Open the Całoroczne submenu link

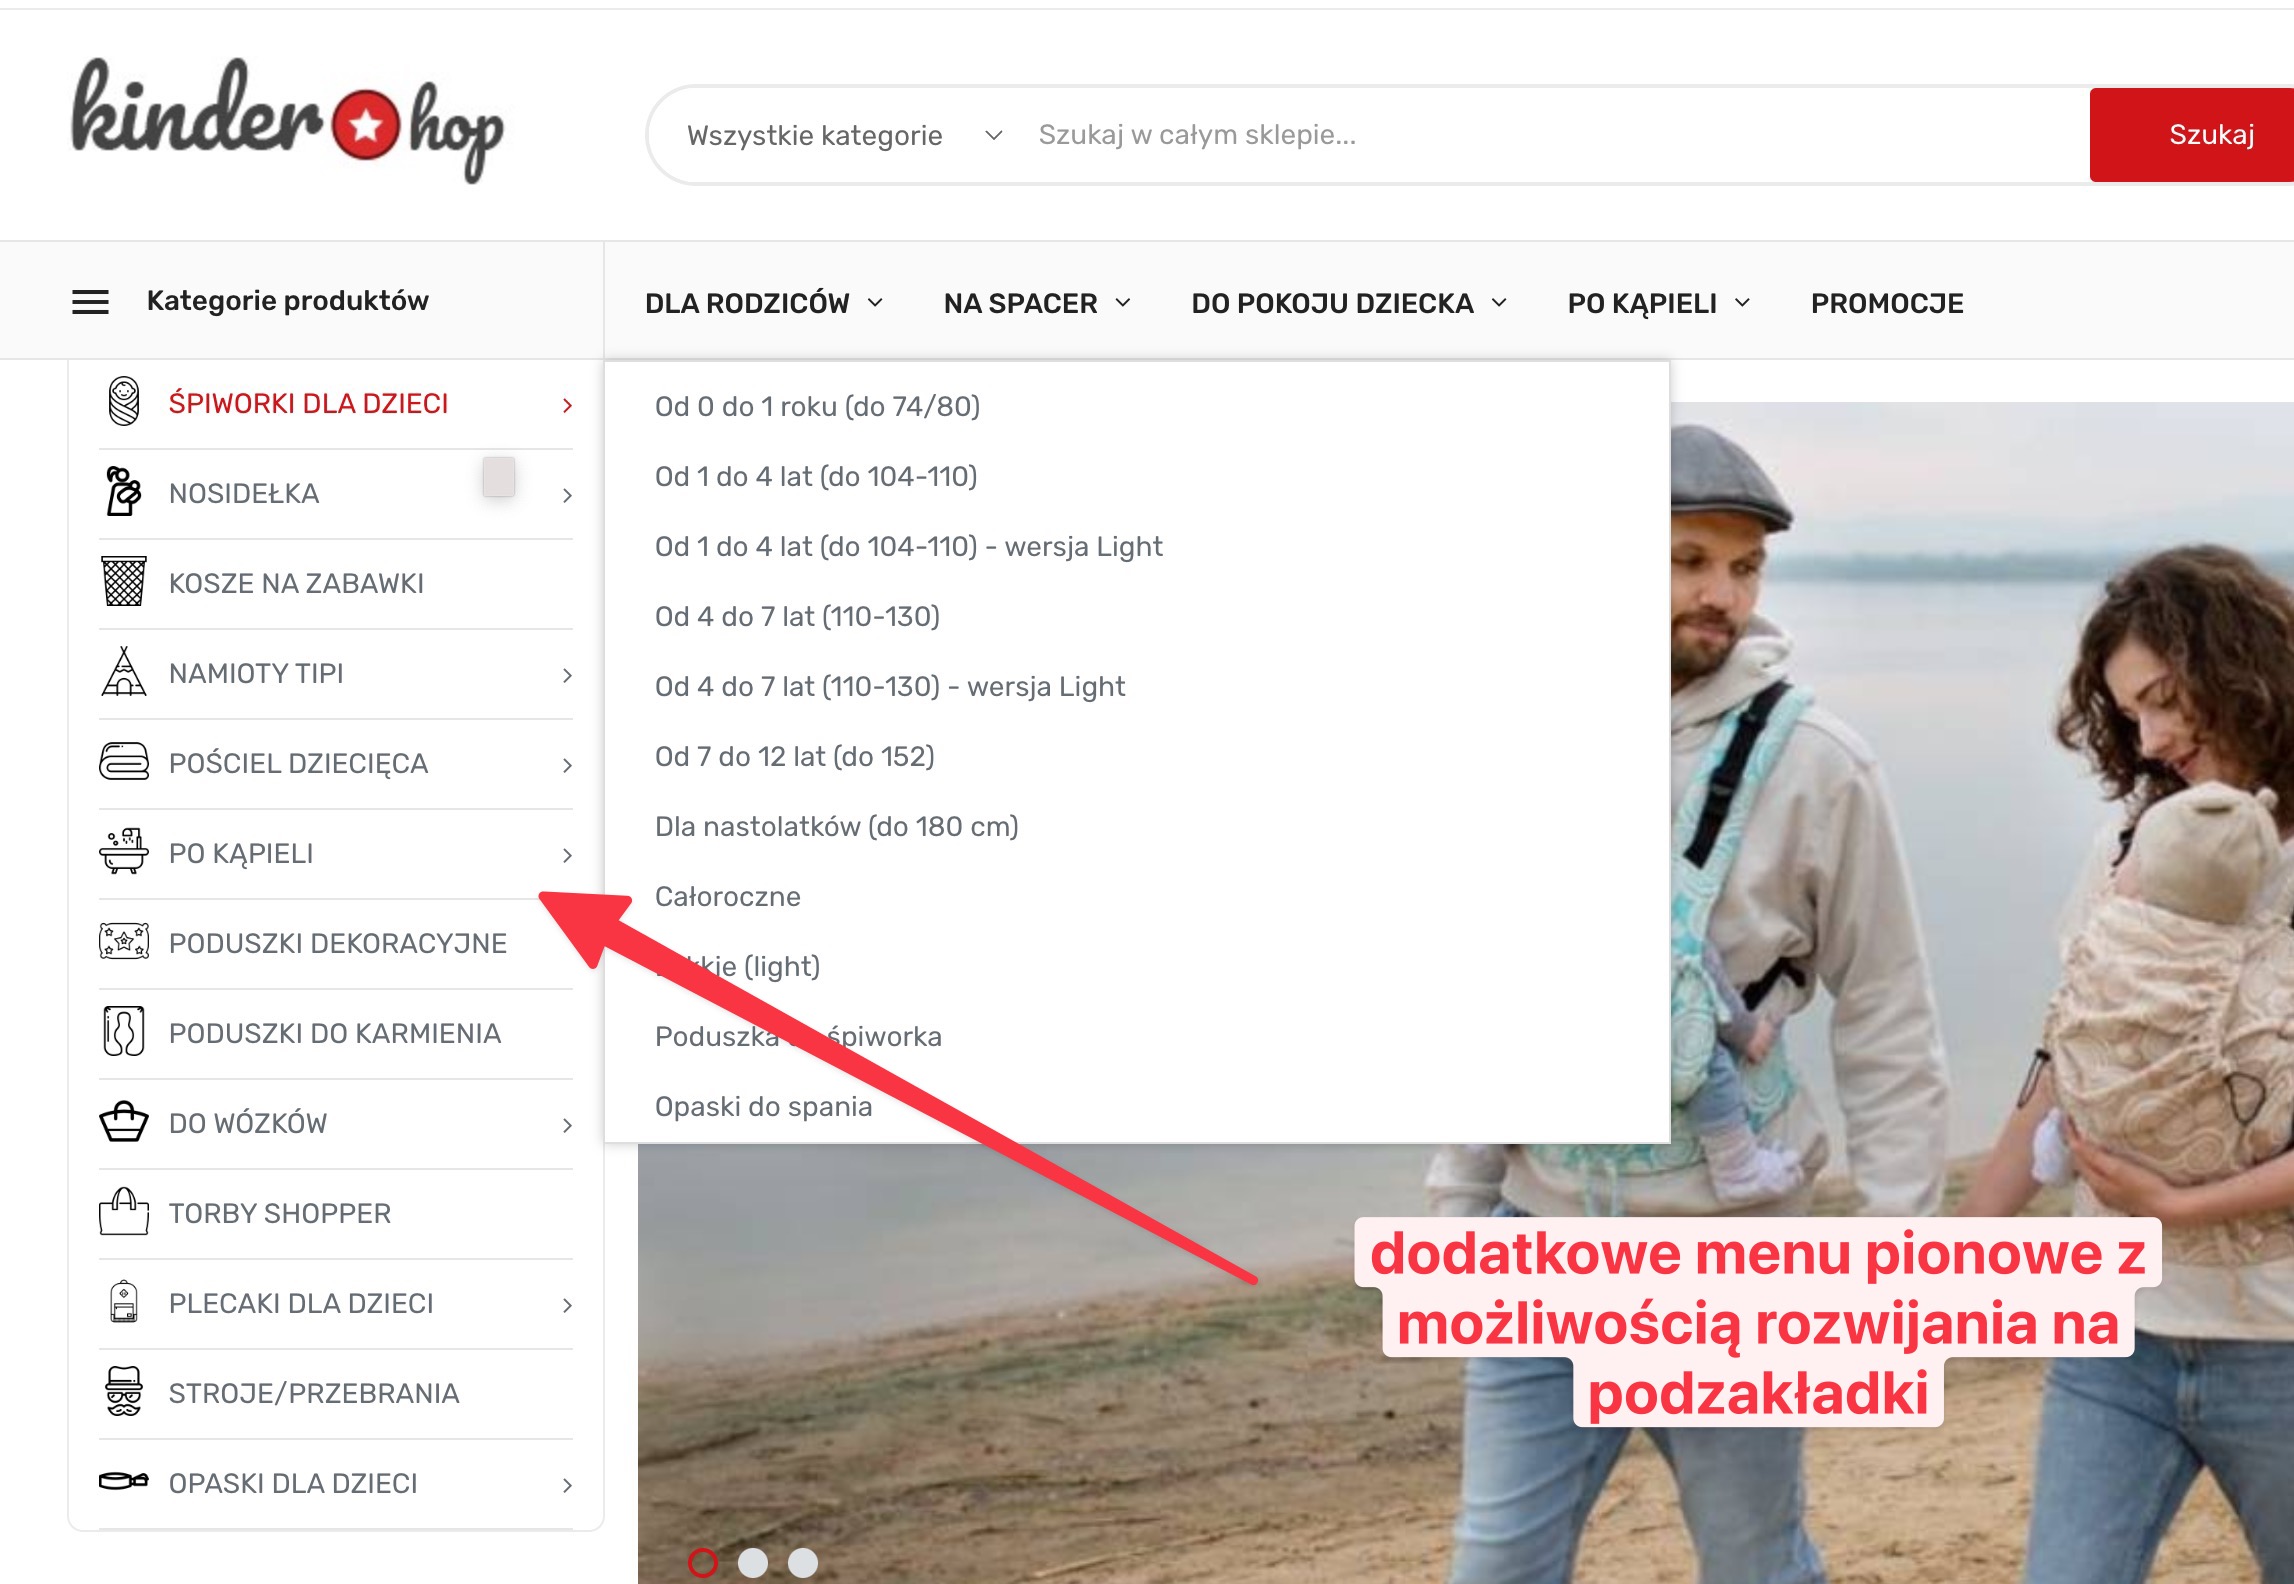point(727,896)
